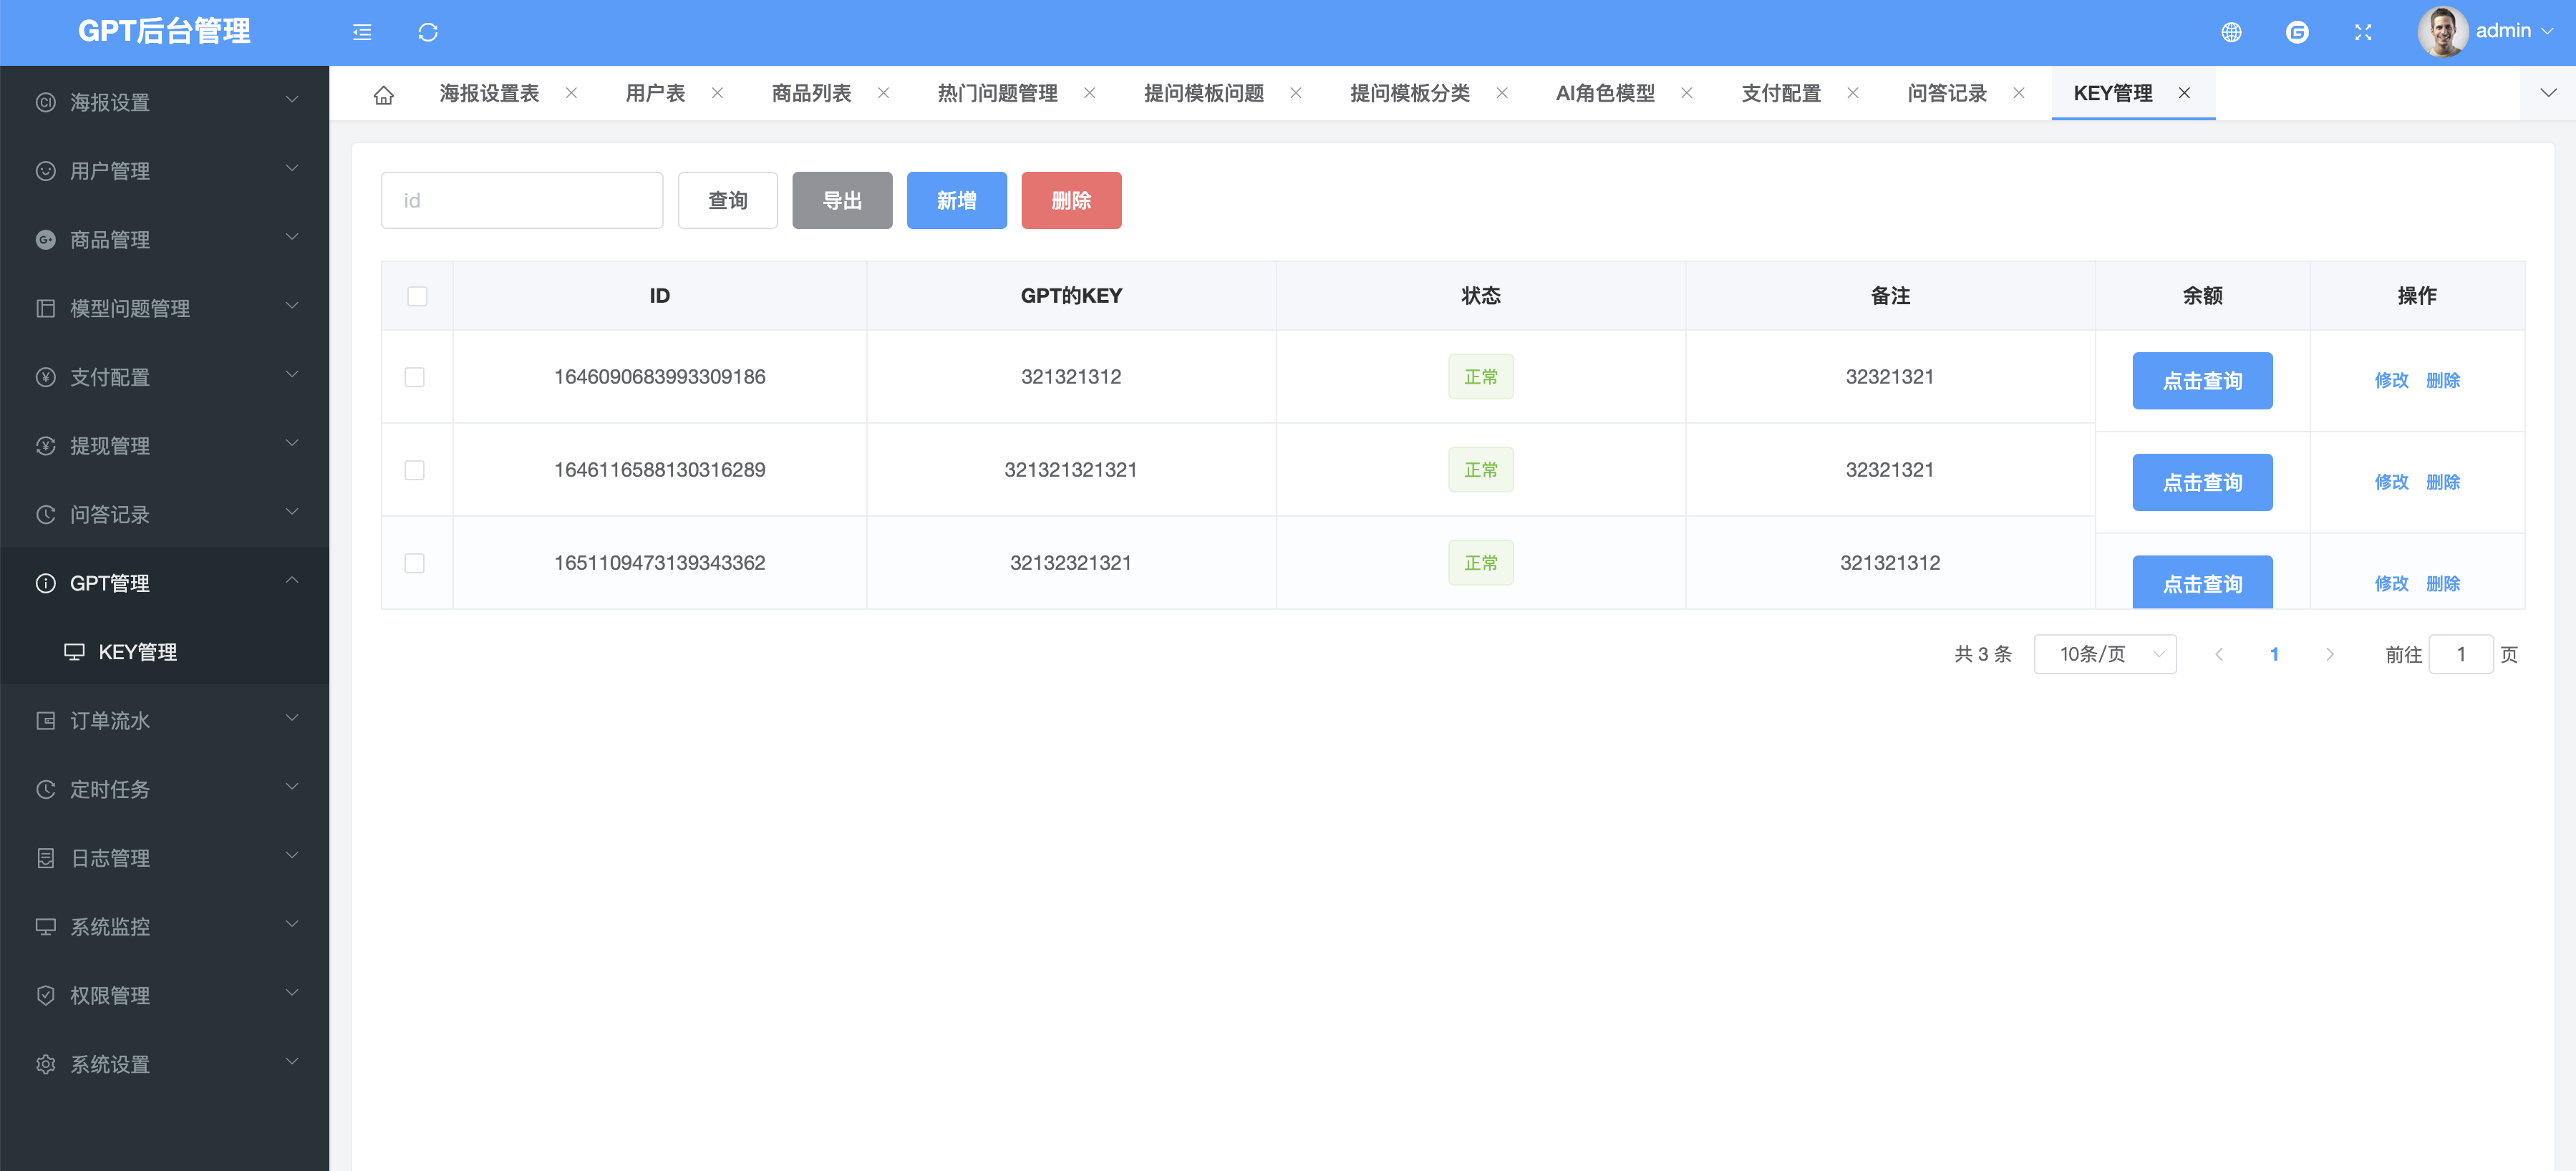
Task: Tick checkbox for row 1651109473139343362
Action: [x=414, y=563]
